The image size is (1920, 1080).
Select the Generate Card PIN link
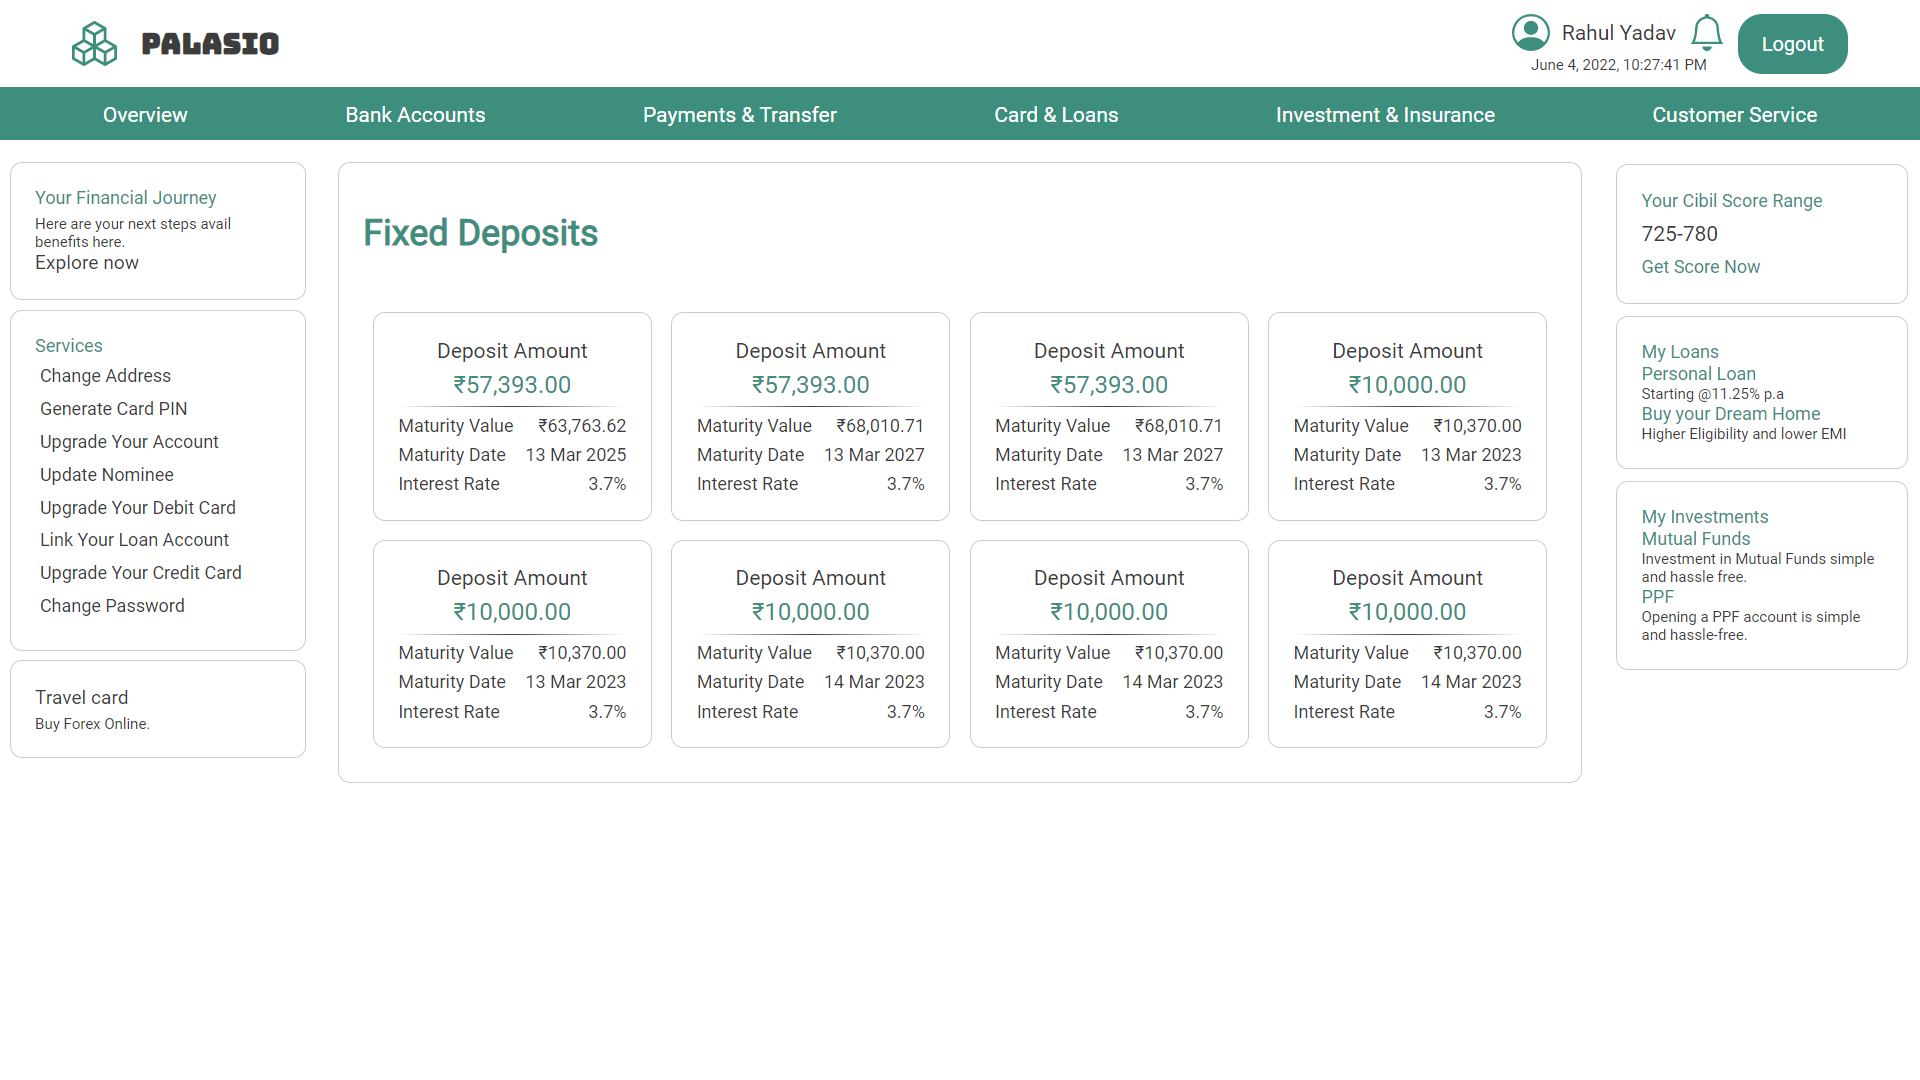point(113,409)
